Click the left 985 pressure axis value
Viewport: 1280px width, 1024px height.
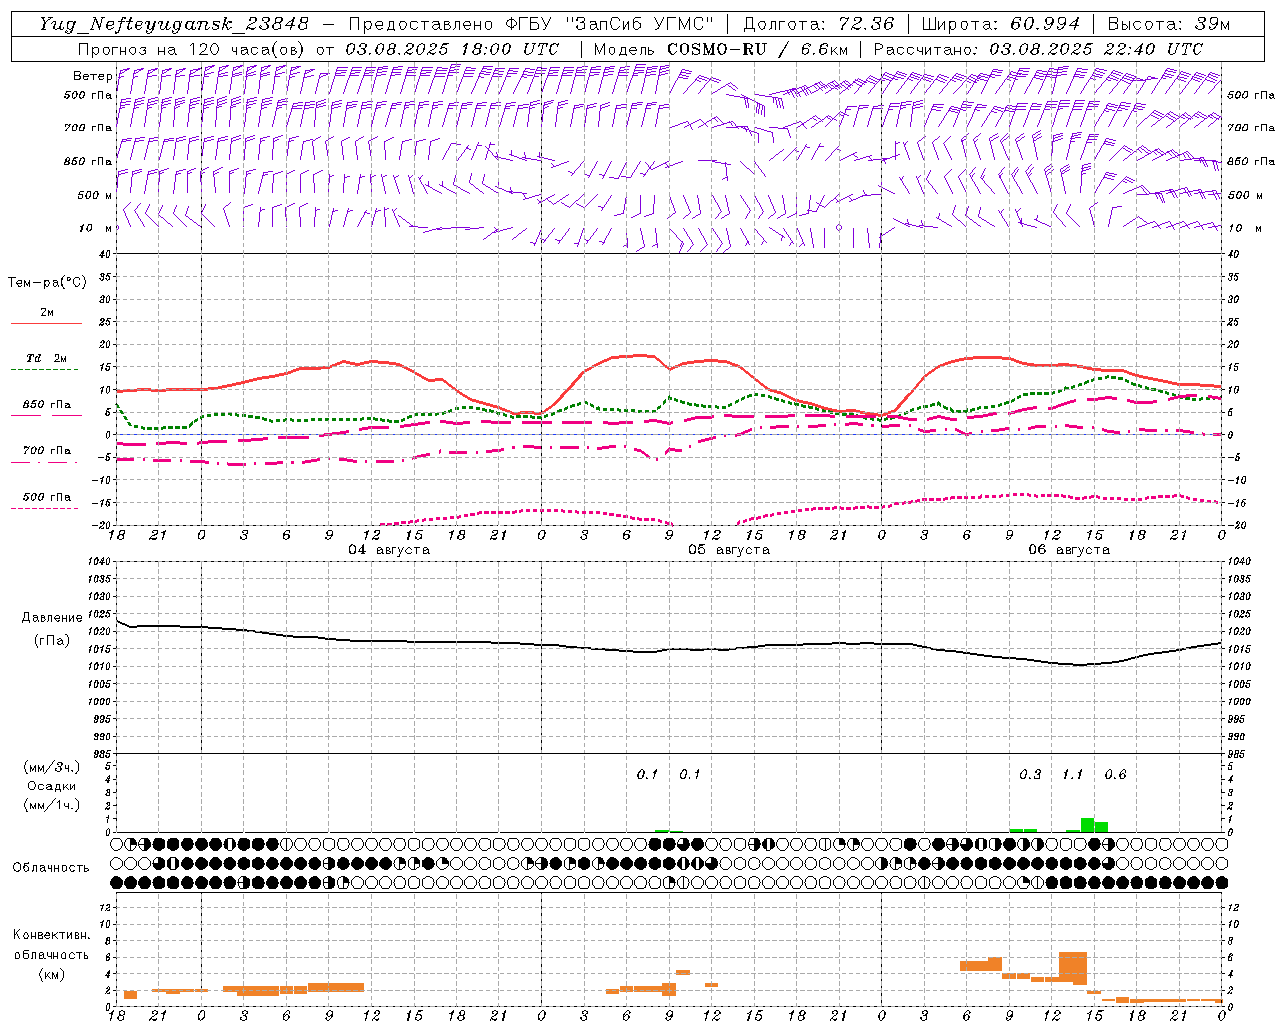click(103, 754)
